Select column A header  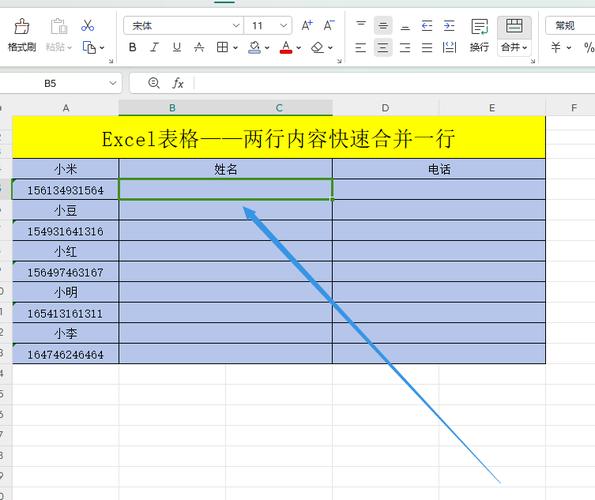pyautogui.click(x=66, y=108)
